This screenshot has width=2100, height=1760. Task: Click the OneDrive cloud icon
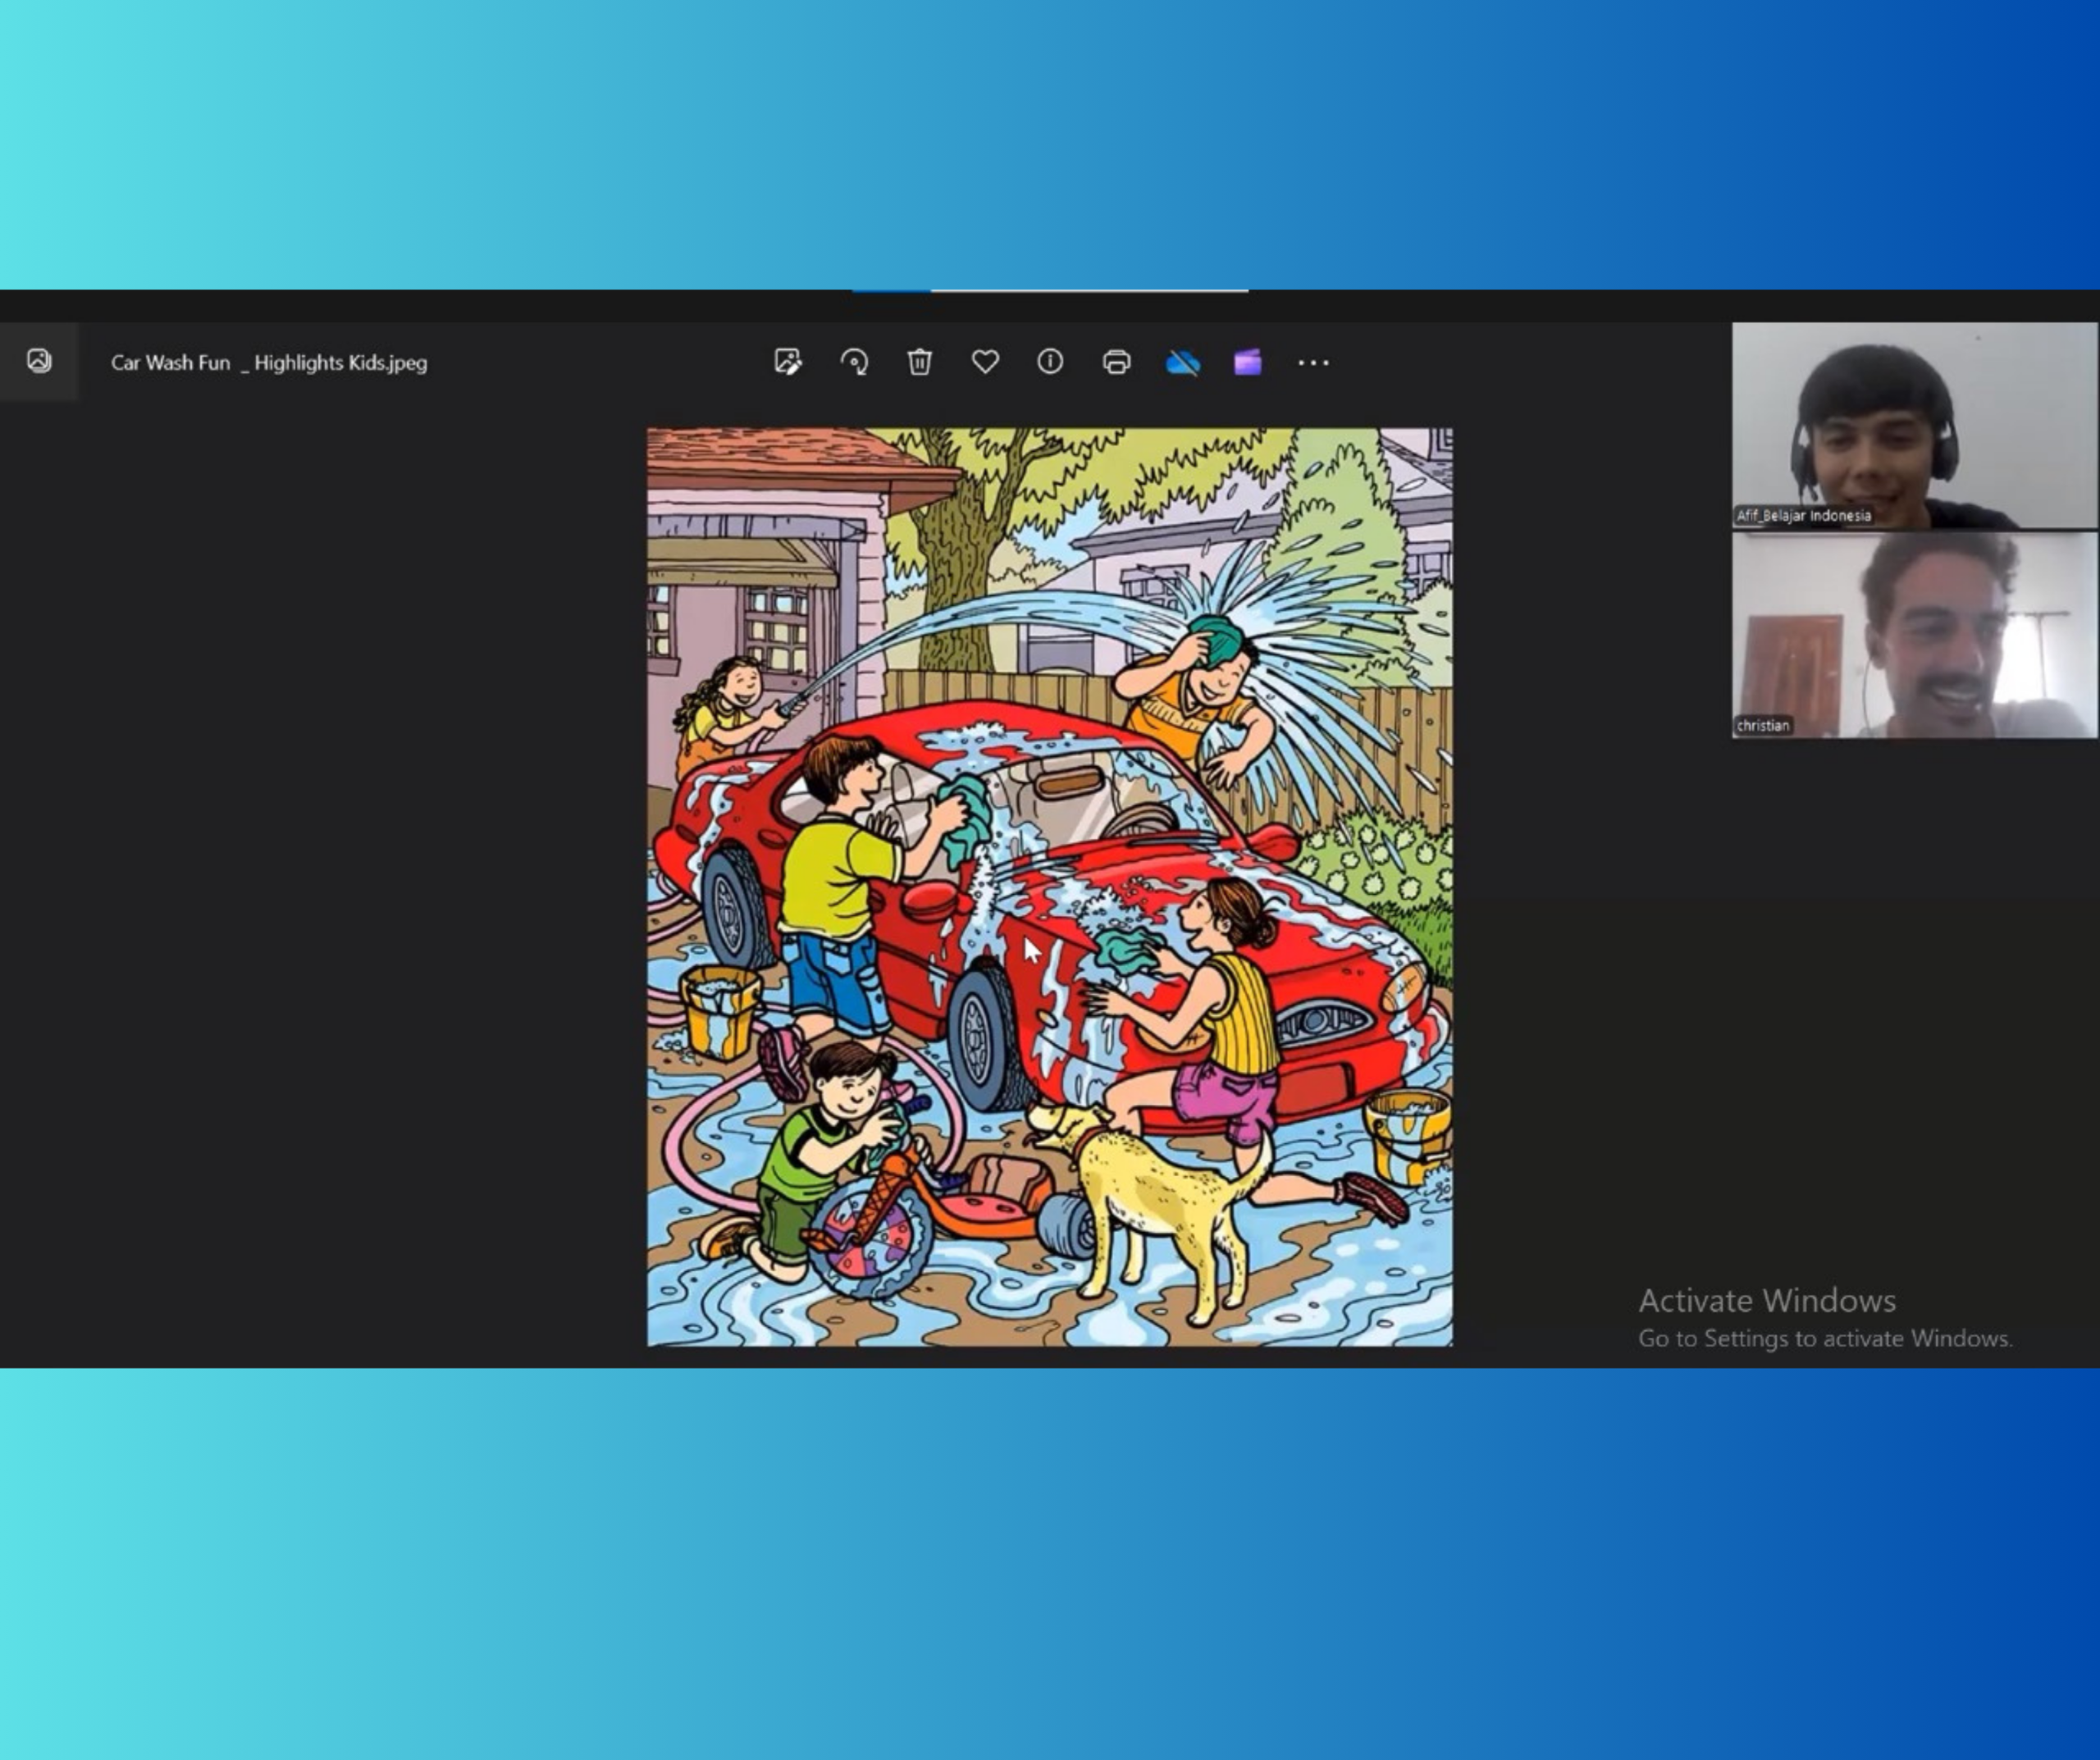(1183, 362)
